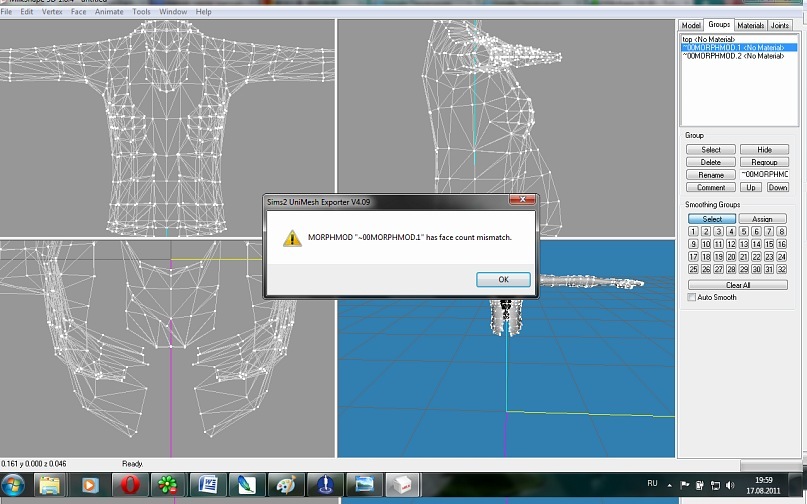Show hidden system tray icons arrow
The width and height of the screenshot is (807, 504).
(668, 485)
